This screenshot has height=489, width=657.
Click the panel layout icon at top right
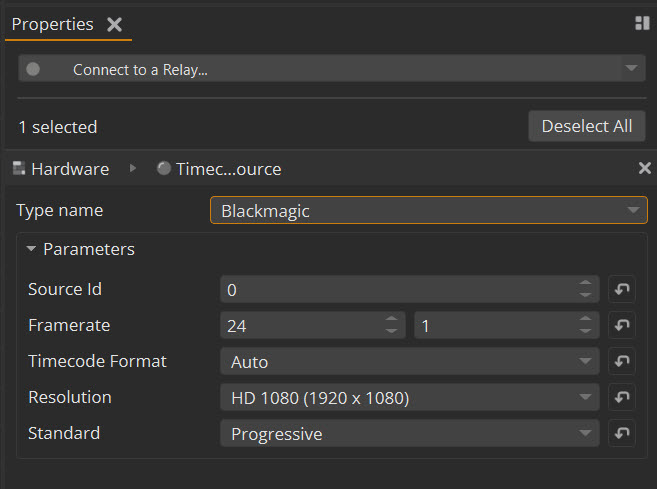click(x=642, y=23)
